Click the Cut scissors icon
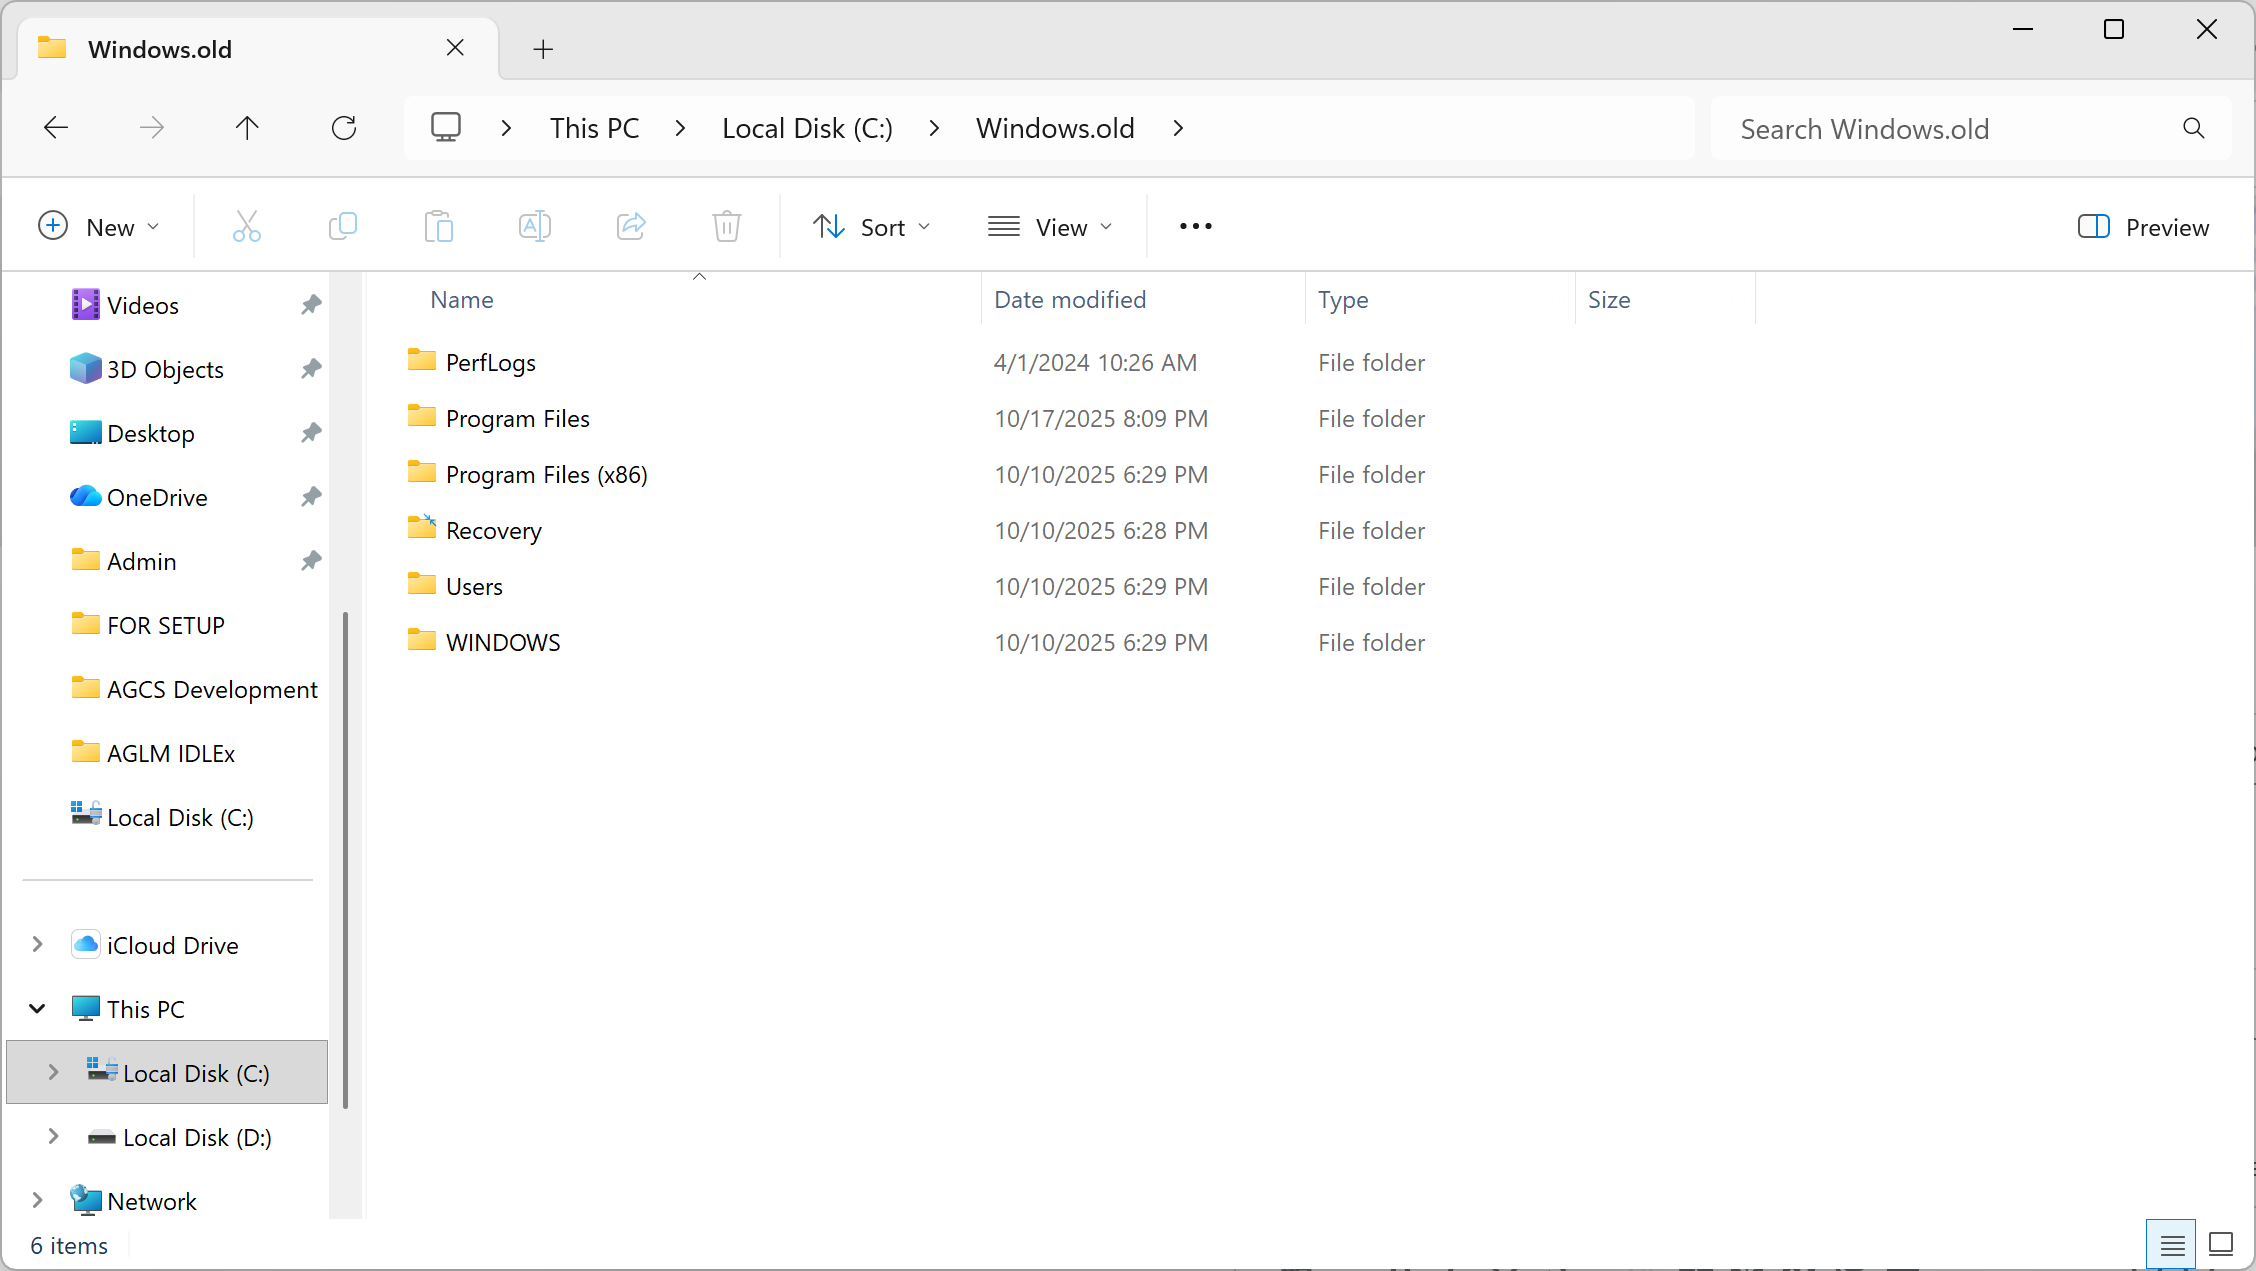This screenshot has width=2256, height=1271. tap(247, 227)
